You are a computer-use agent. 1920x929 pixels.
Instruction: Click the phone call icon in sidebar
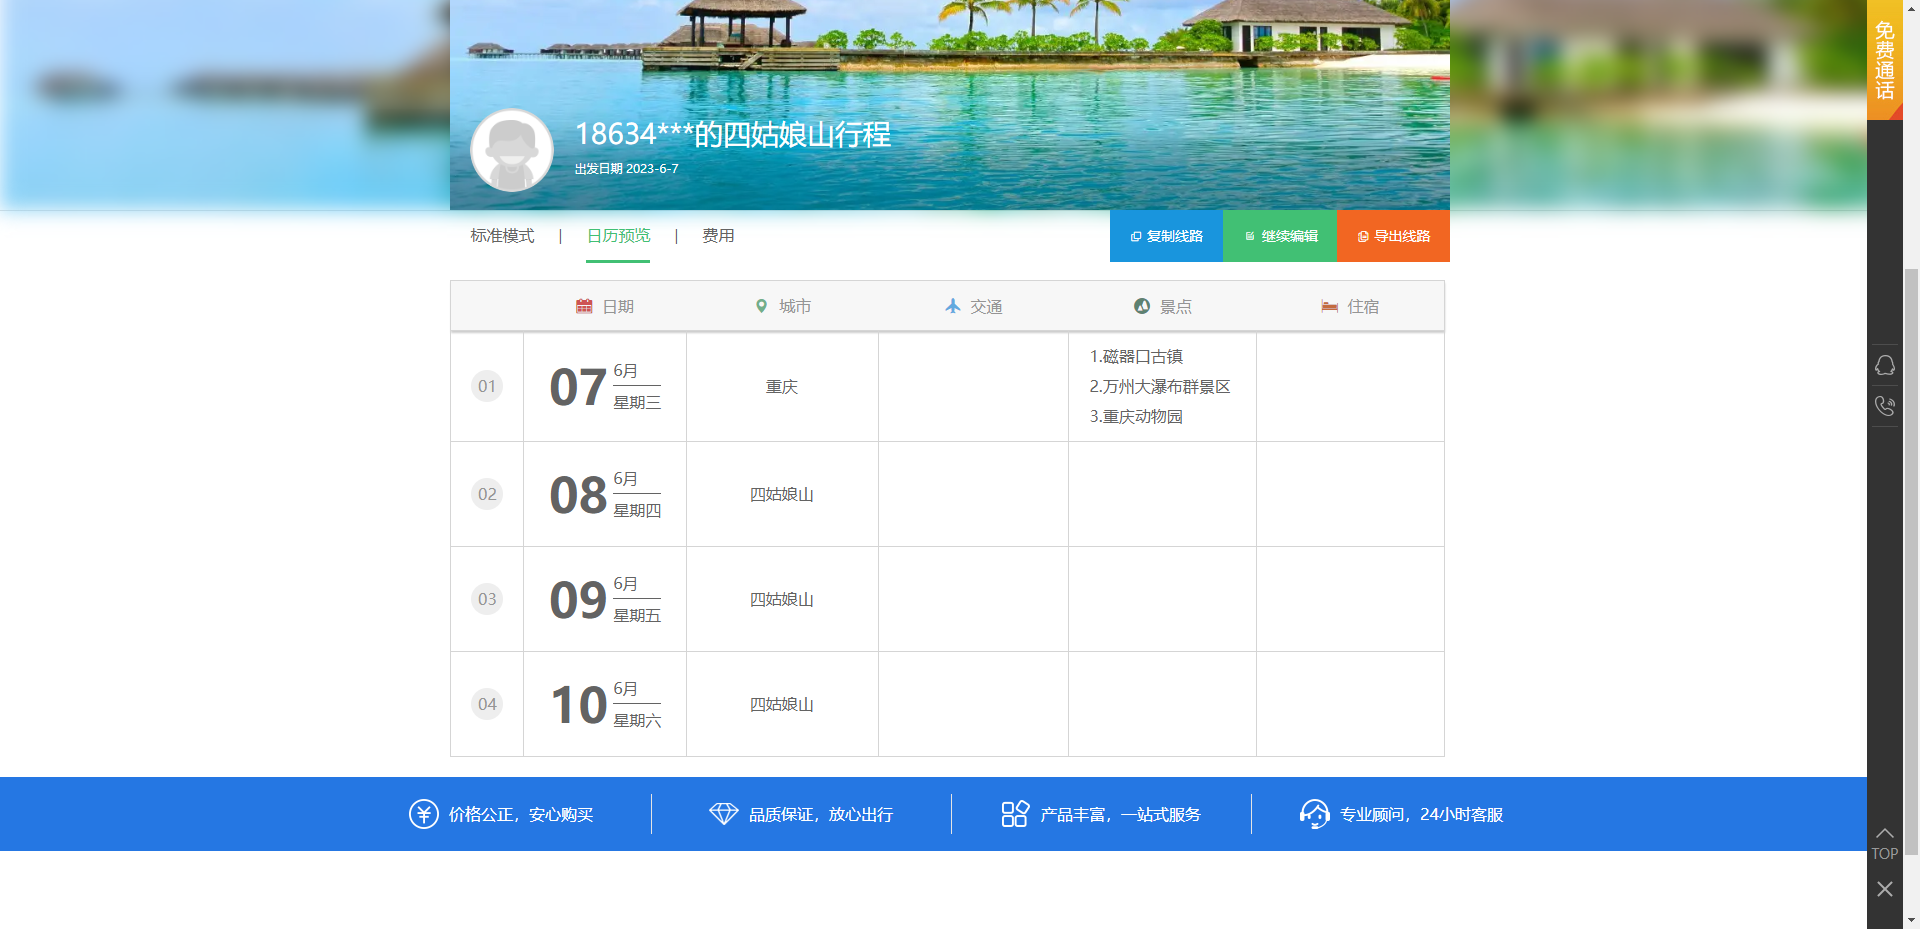pos(1885,406)
